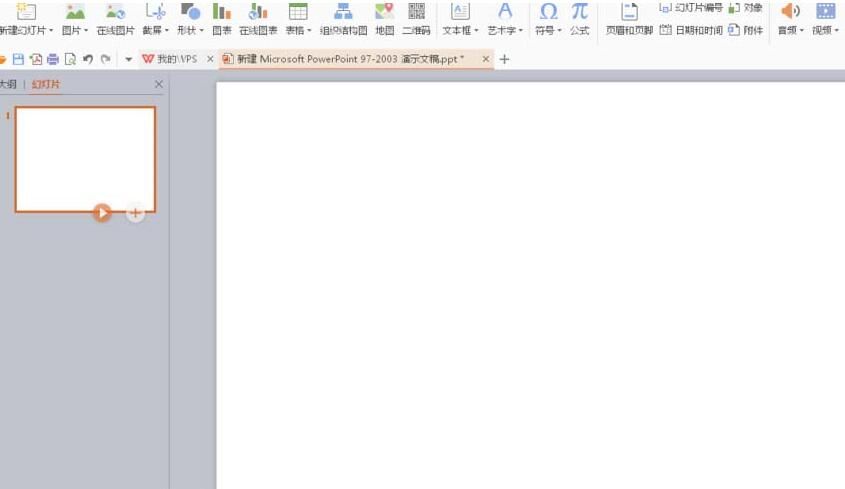Click the Text Box (文本框) icon

460,11
